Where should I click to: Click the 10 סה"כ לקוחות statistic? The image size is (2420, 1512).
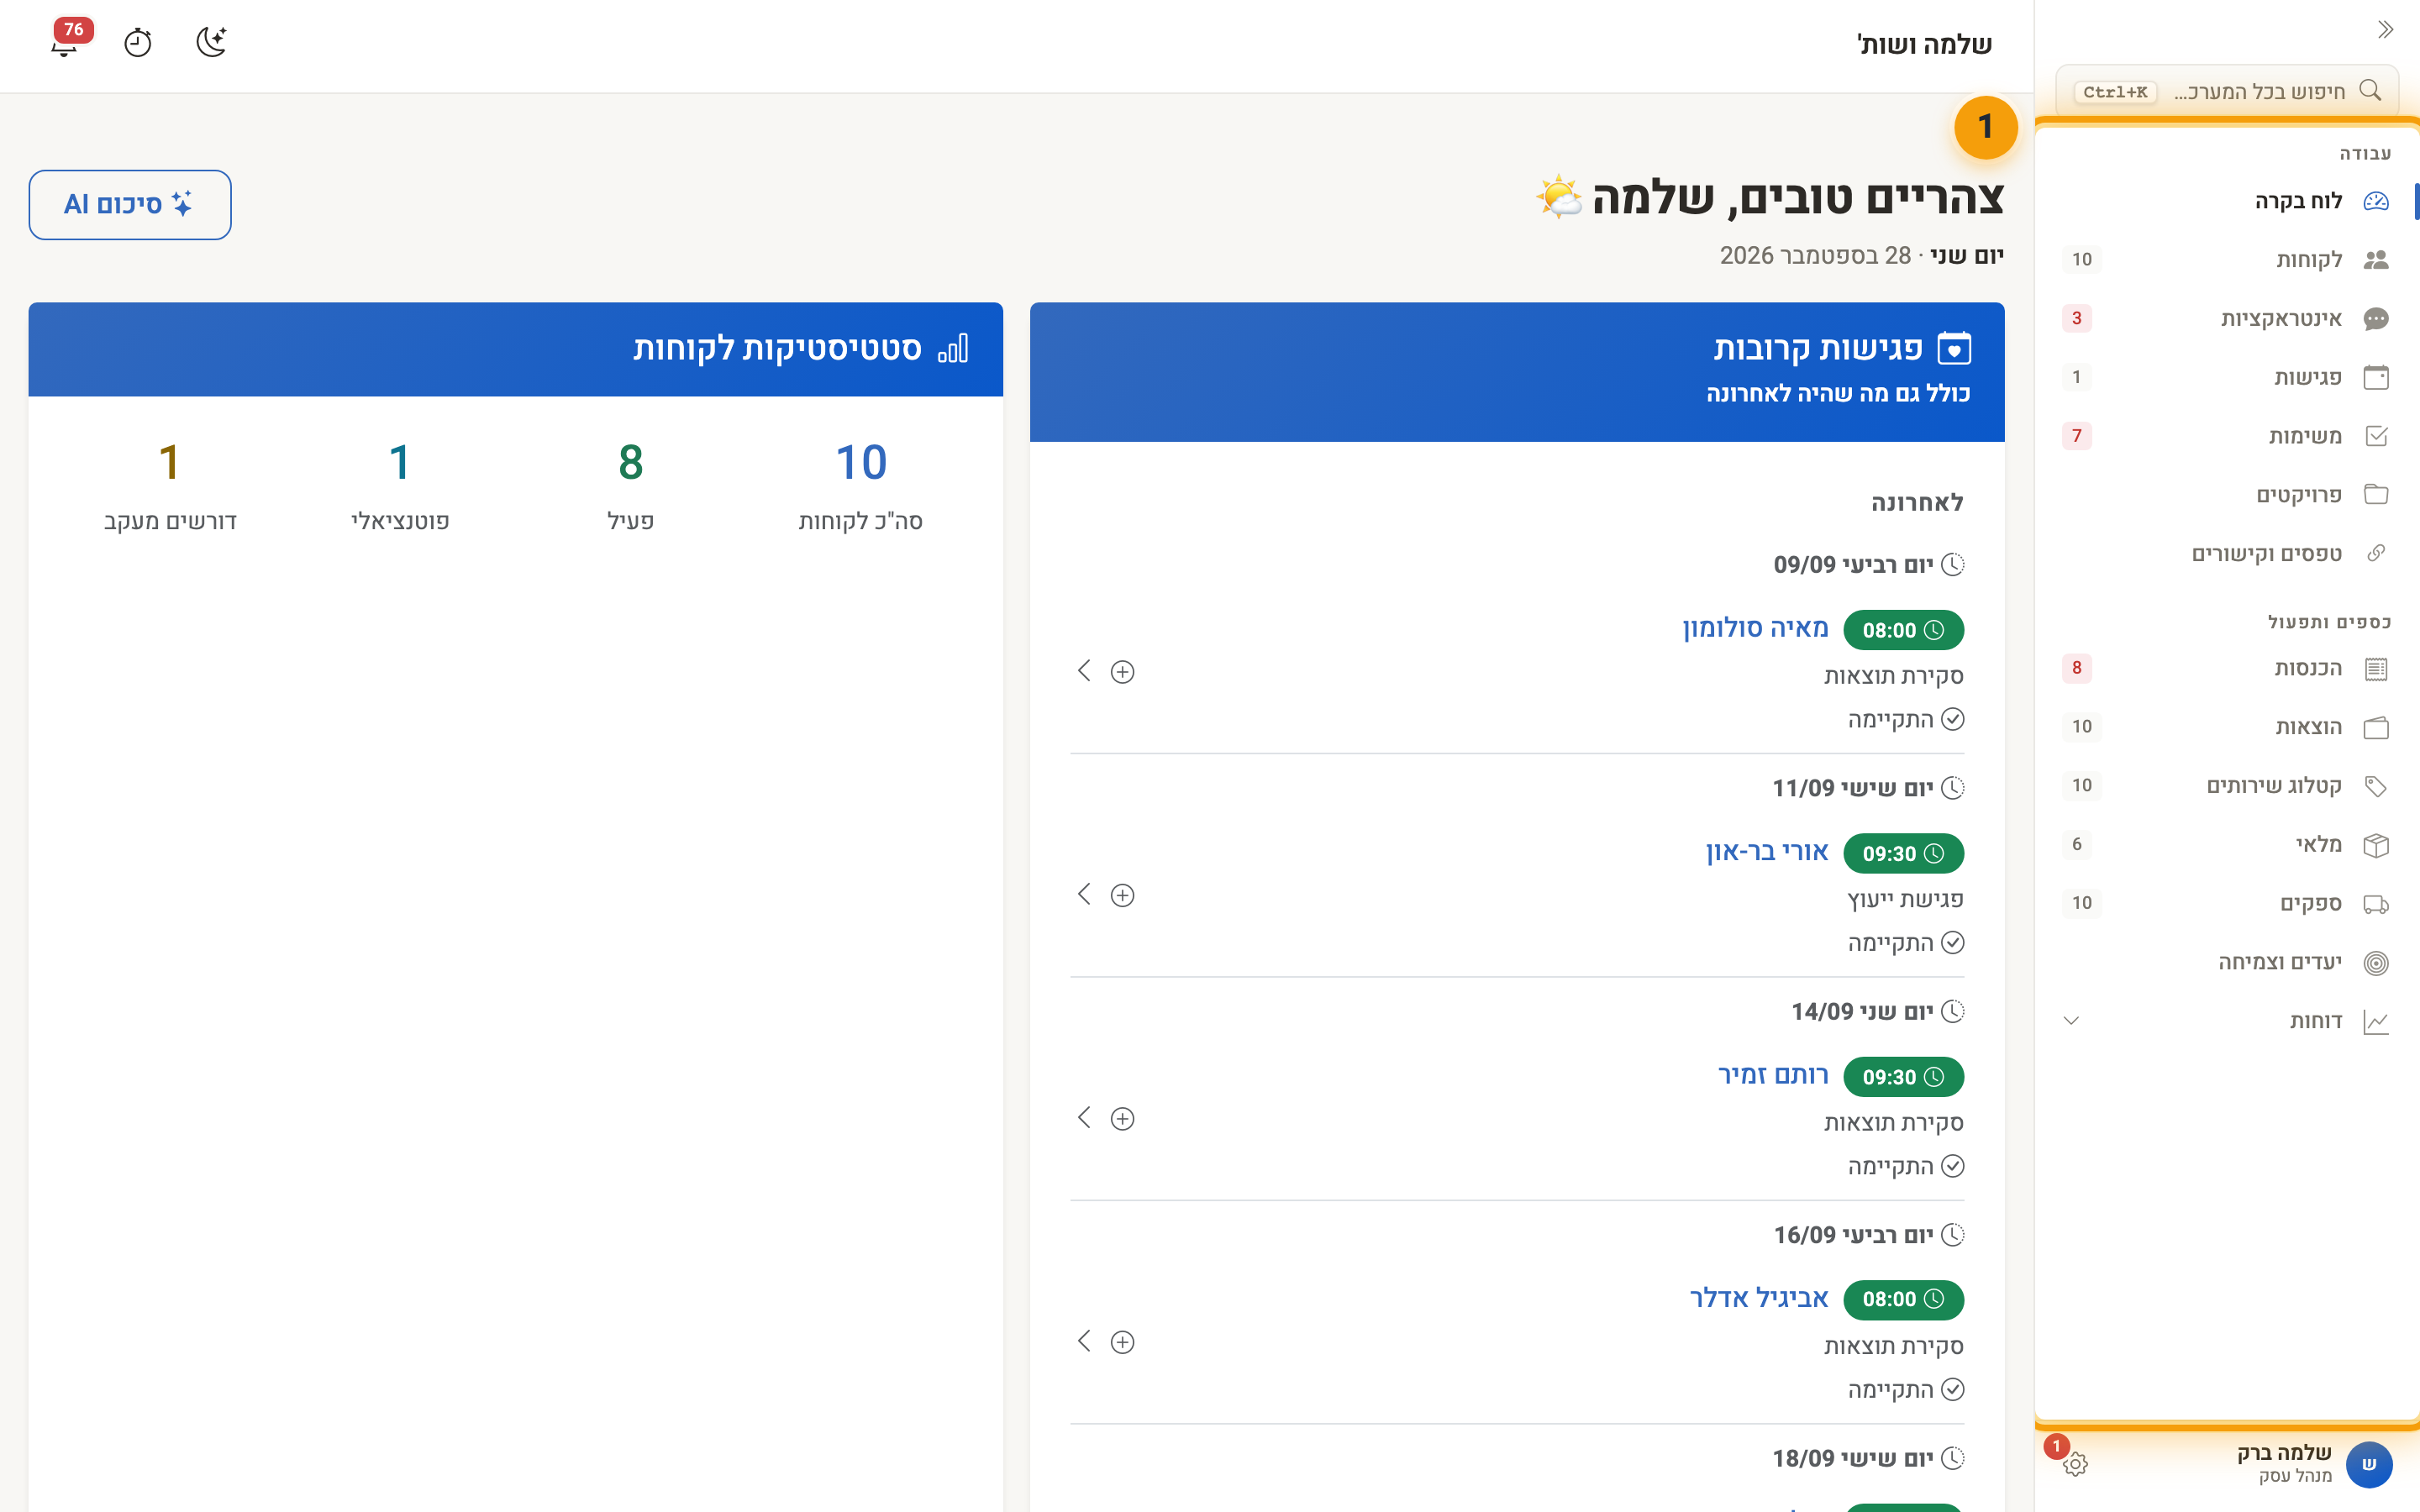point(861,486)
